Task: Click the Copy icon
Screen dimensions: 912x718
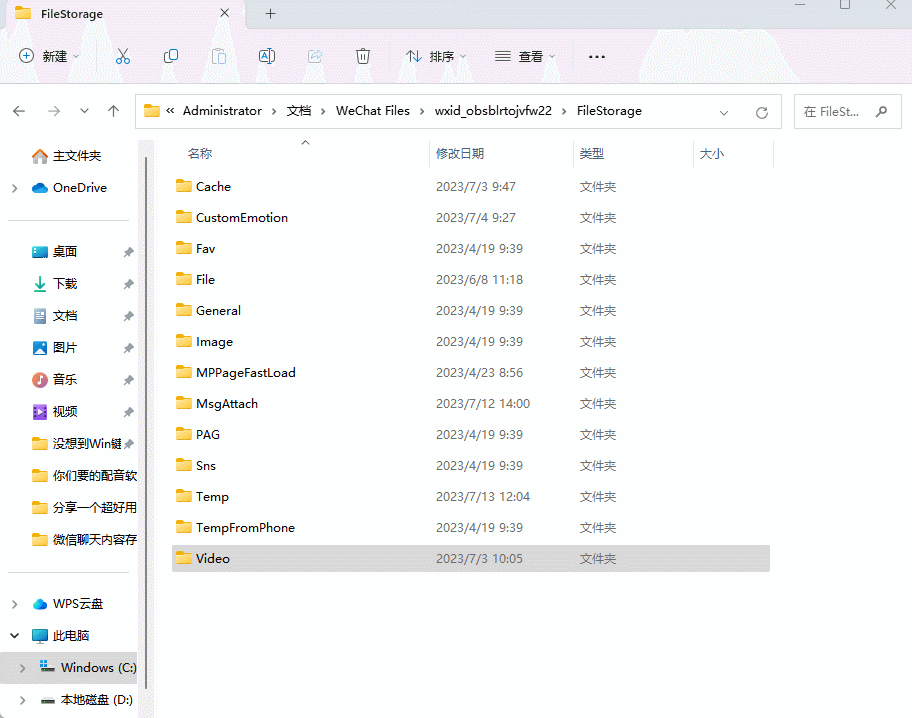Action: point(171,56)
